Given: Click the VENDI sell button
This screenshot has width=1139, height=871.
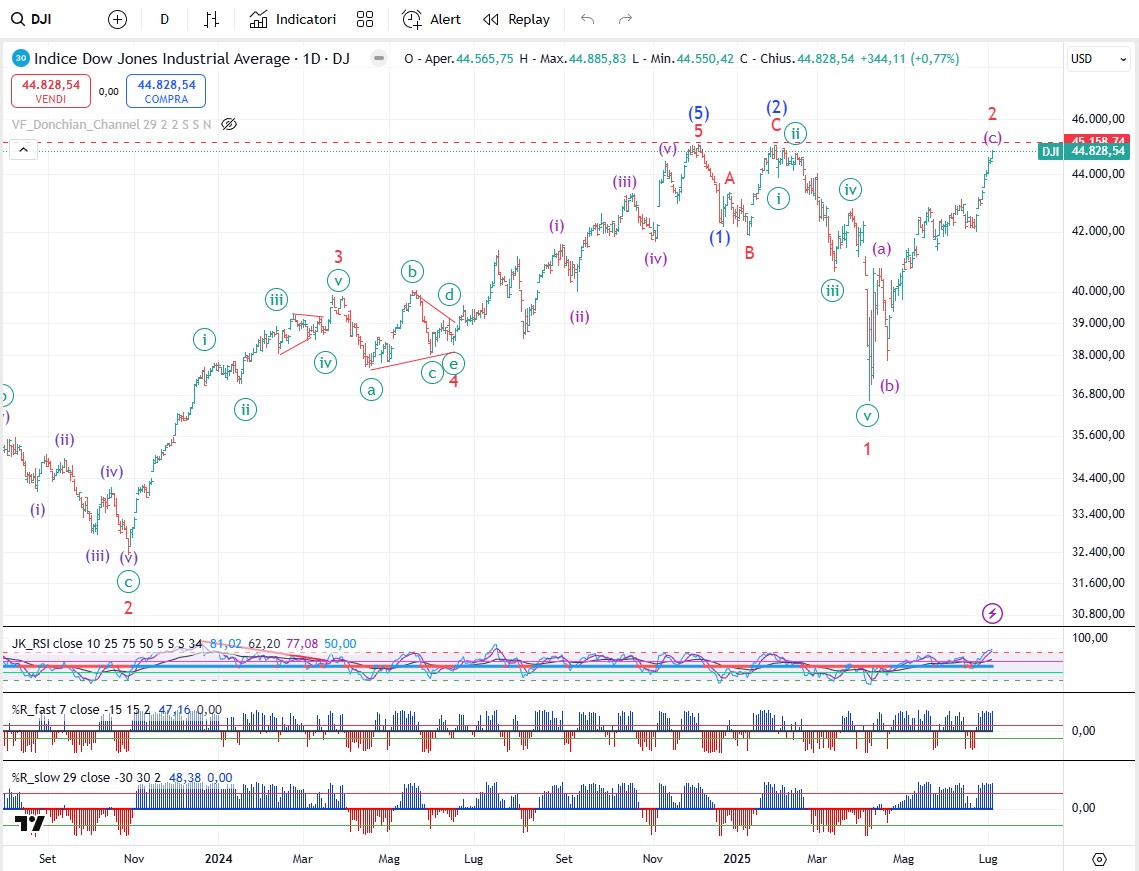Looking at the screenshot, I should point(51,92).
